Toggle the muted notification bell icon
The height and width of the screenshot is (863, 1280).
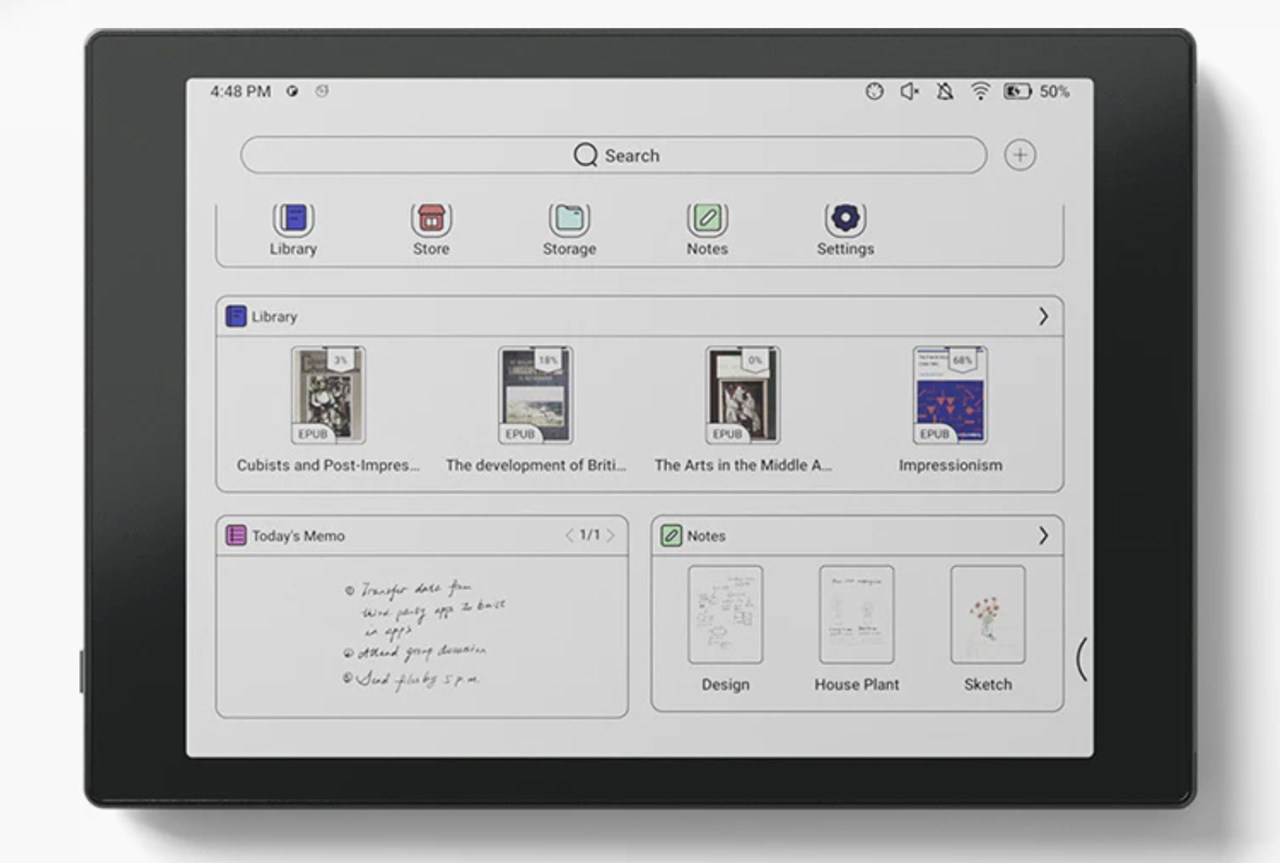[x=944, y=91]
